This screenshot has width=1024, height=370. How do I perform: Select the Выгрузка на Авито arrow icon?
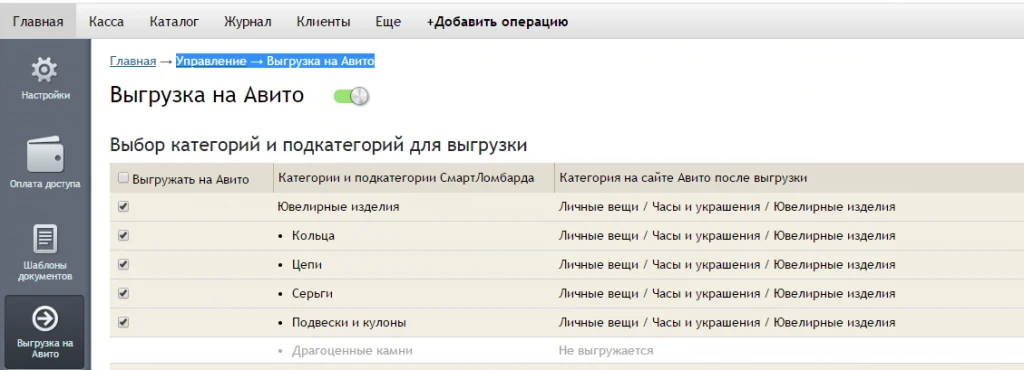pos(45,318)
